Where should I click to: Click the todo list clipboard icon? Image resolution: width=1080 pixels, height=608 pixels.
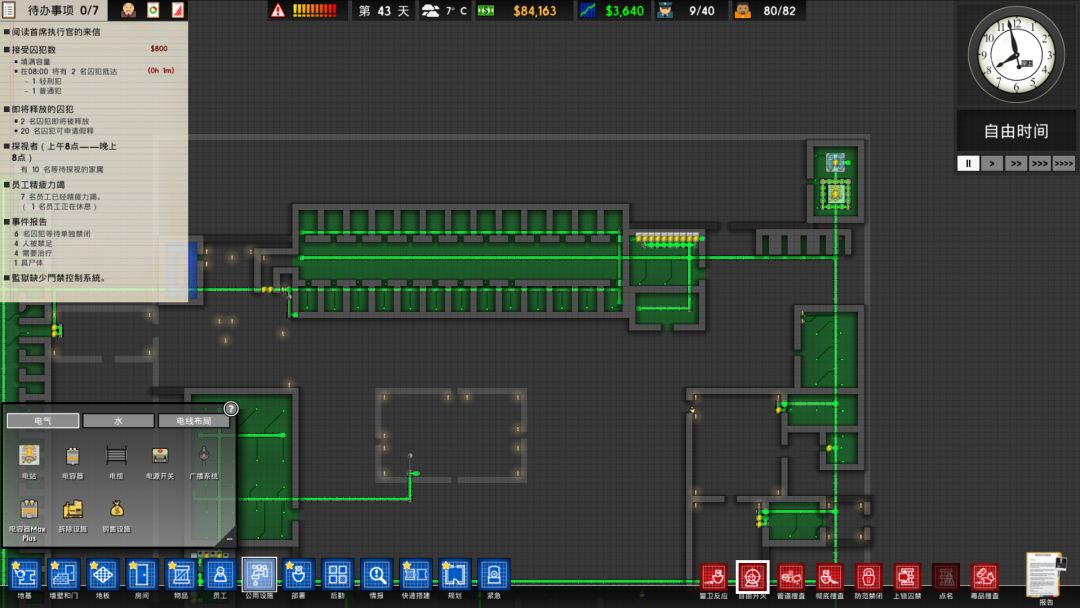click(x=10, y=10)
